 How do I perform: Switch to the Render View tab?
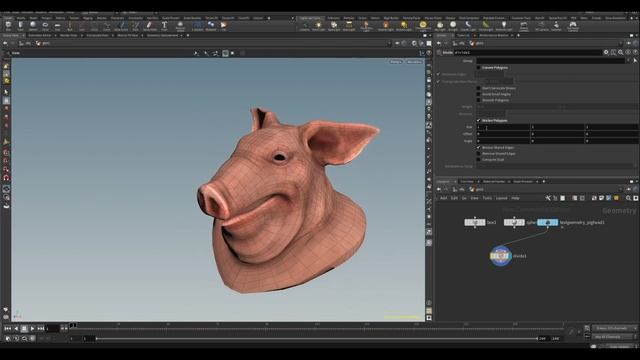[69, 36]
